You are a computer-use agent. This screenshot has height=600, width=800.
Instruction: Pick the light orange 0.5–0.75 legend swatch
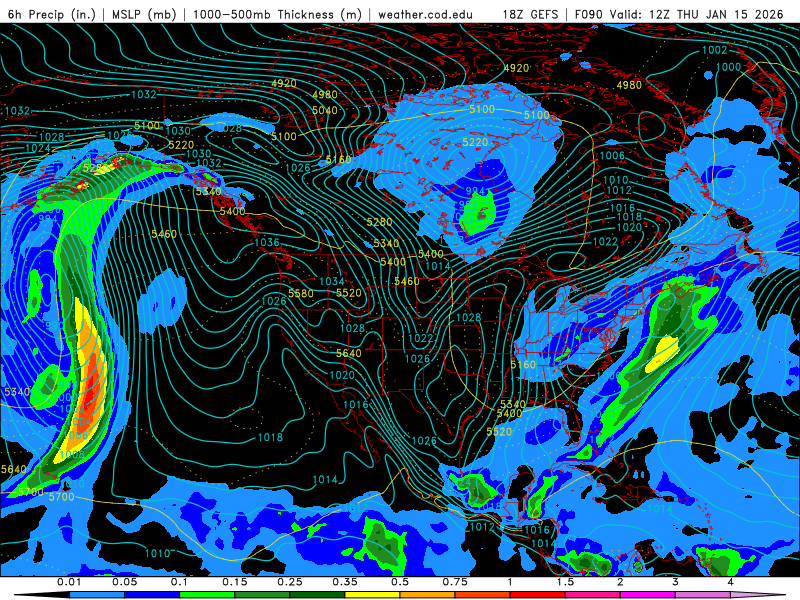click(428, 595)
